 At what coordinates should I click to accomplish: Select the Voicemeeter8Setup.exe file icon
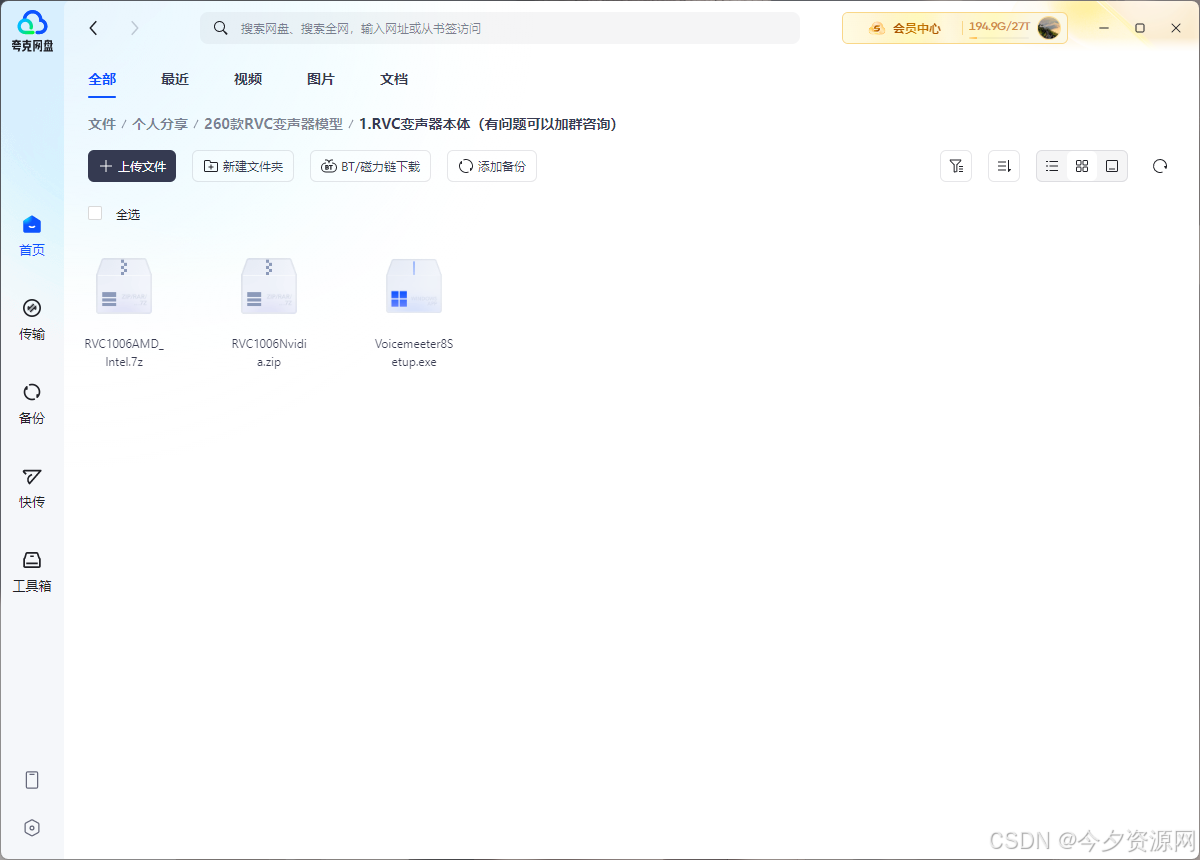pyautogui.click(x=414, y=286)
